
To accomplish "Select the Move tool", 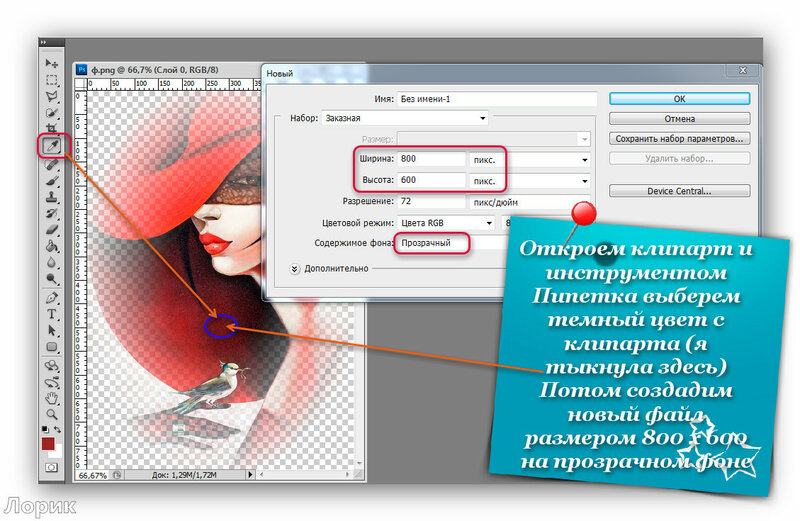I will click(x=52, y=63).
